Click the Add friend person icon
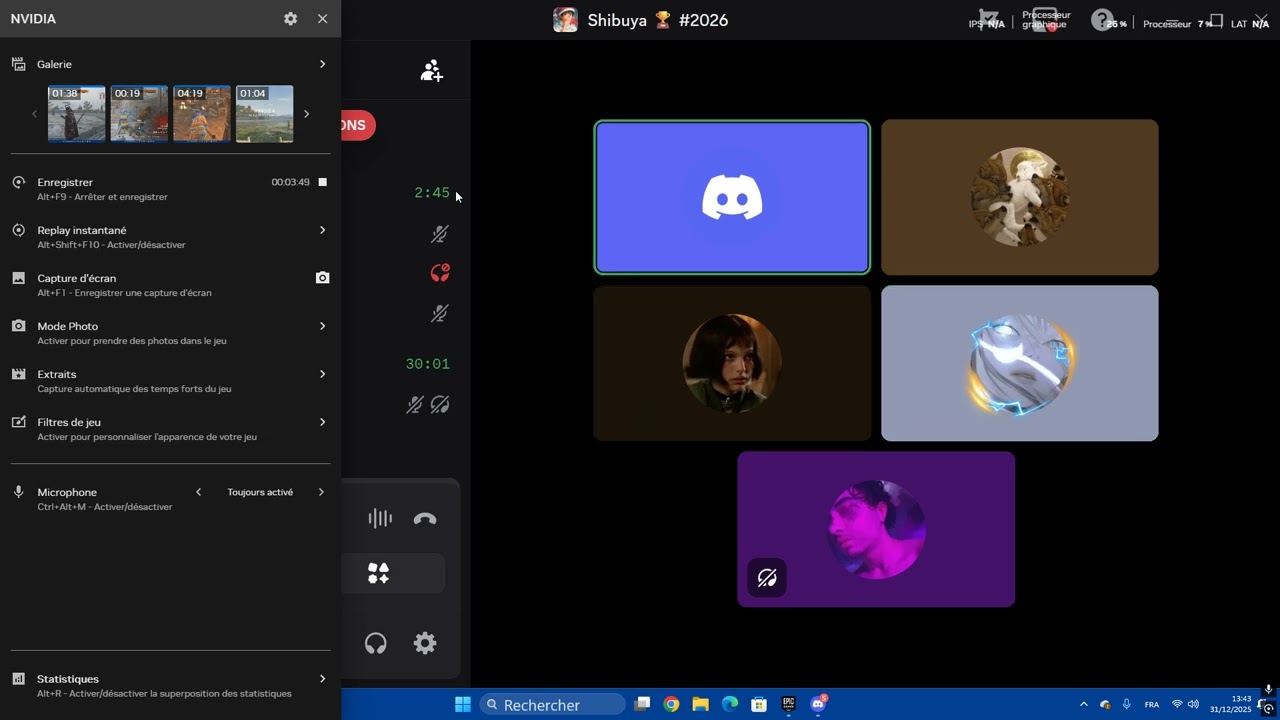Image resolution: width=1280 pixels, height=720 pixels. (432, 71)
